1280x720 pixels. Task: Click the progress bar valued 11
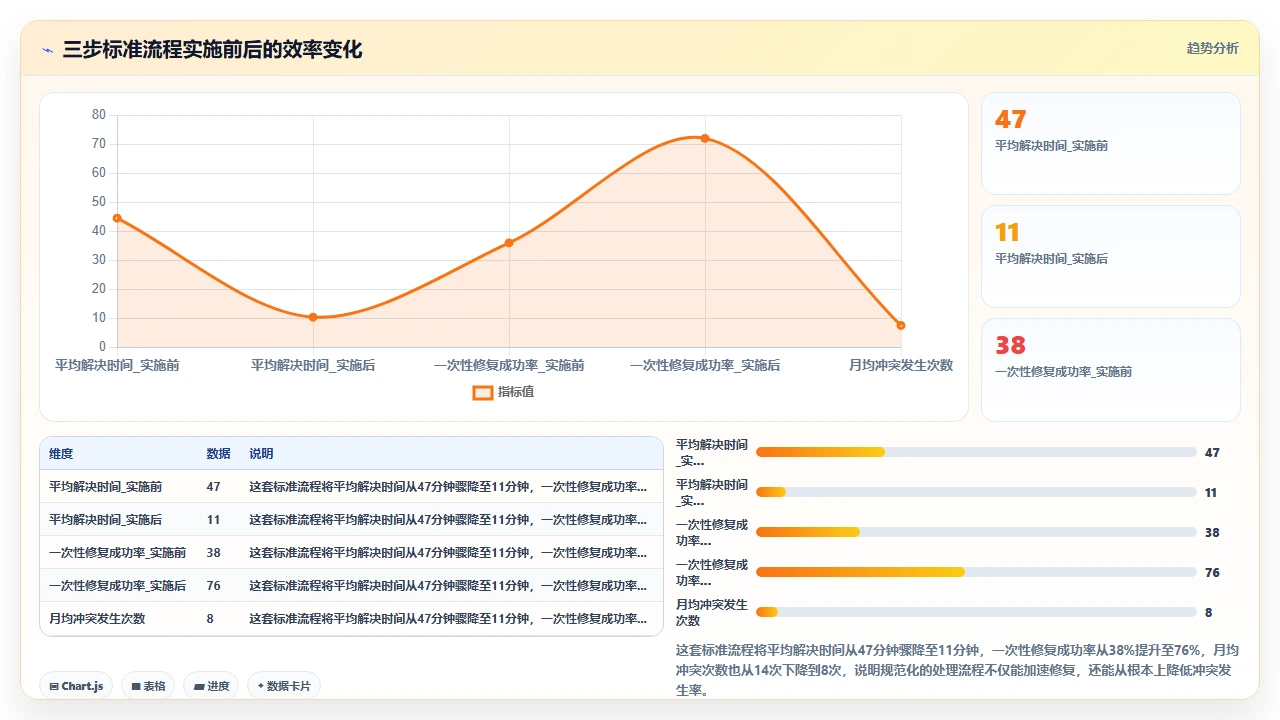[976, 492]
